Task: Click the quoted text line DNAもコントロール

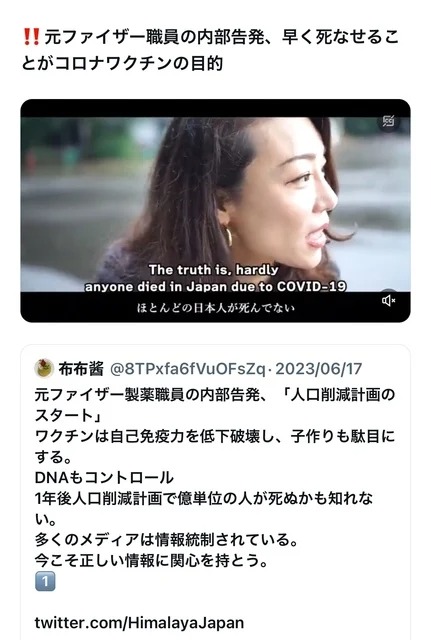Action: point(104,478)
